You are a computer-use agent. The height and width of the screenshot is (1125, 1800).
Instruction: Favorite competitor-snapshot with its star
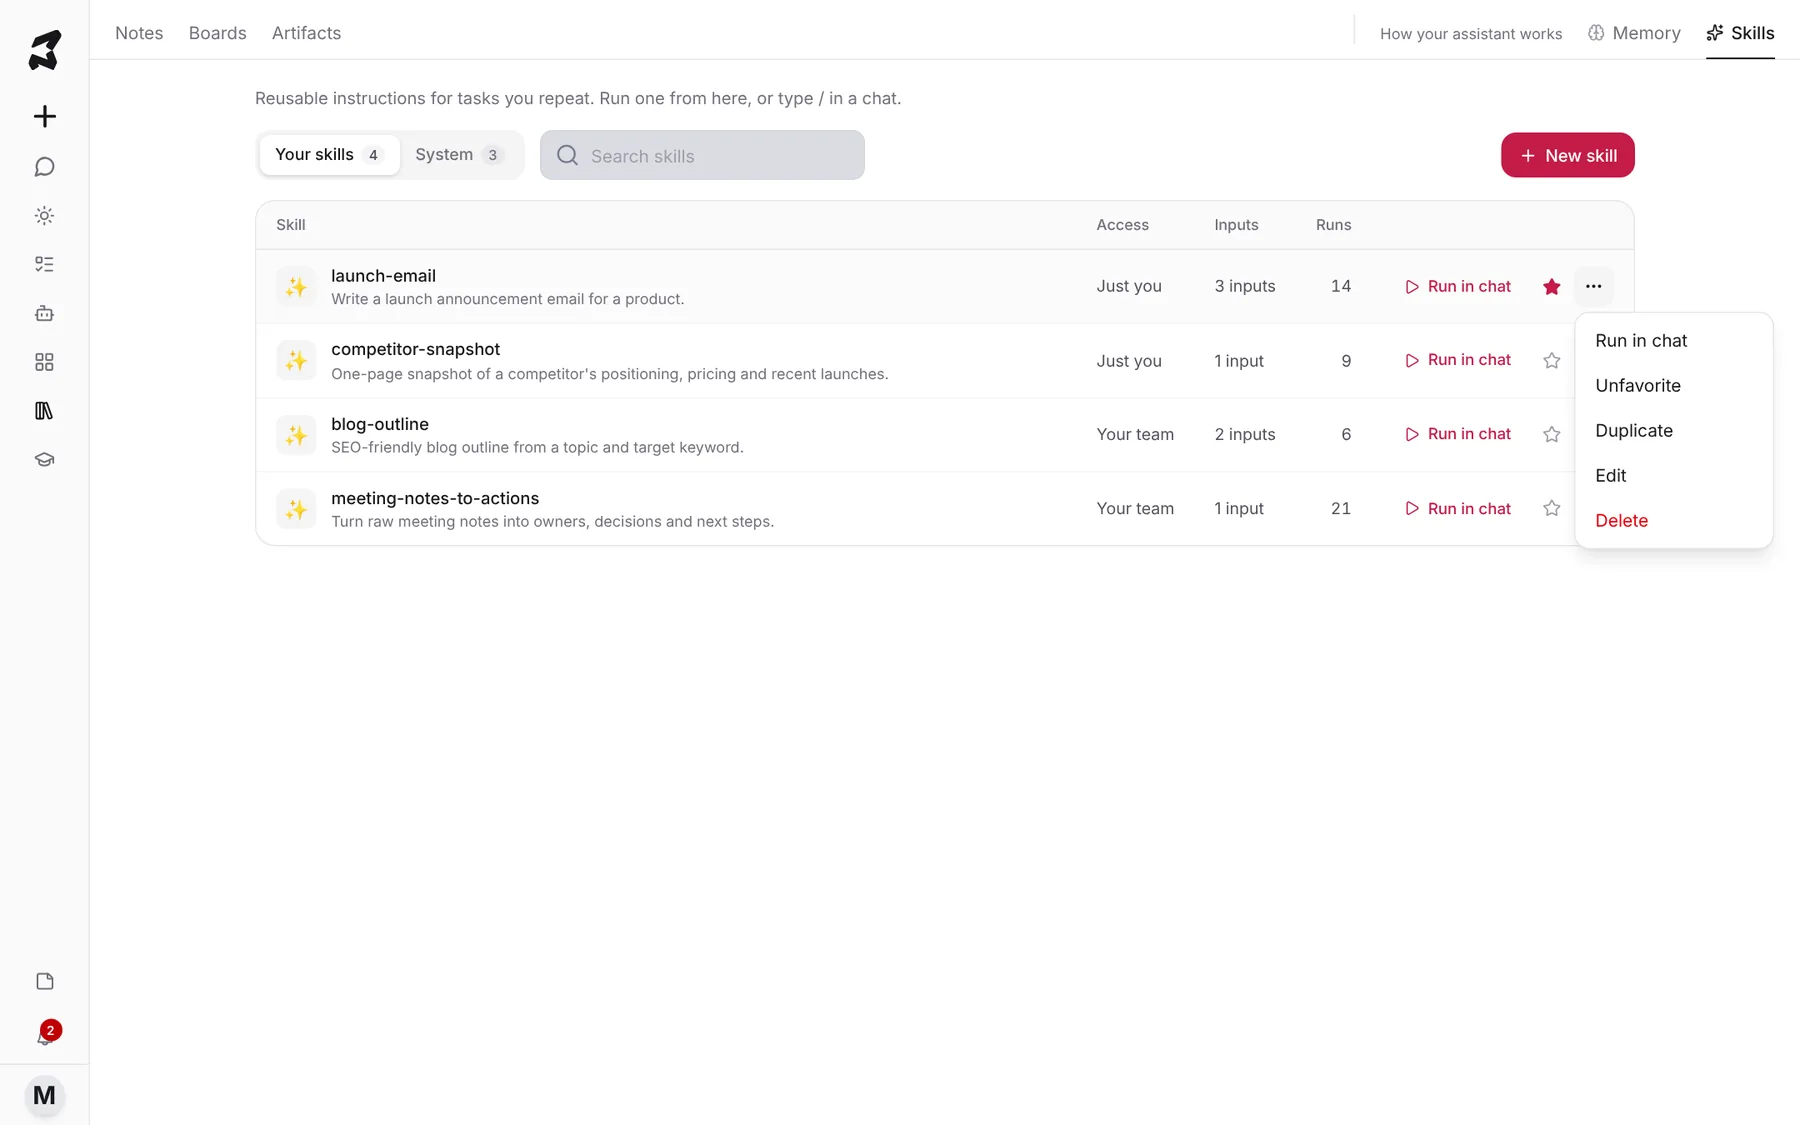point(1551,361)
